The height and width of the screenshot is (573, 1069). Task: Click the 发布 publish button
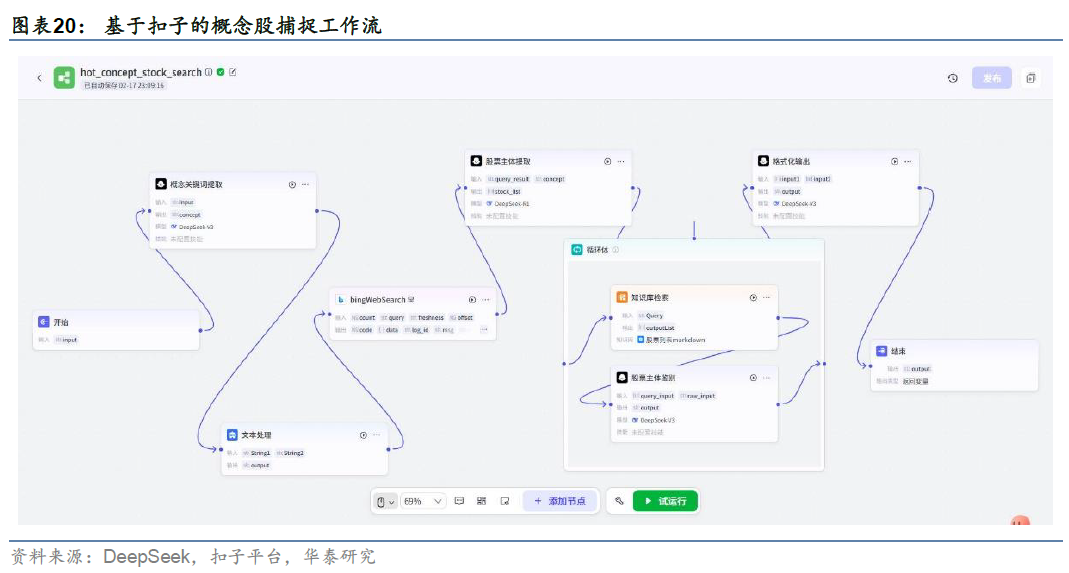coord(991,78)
